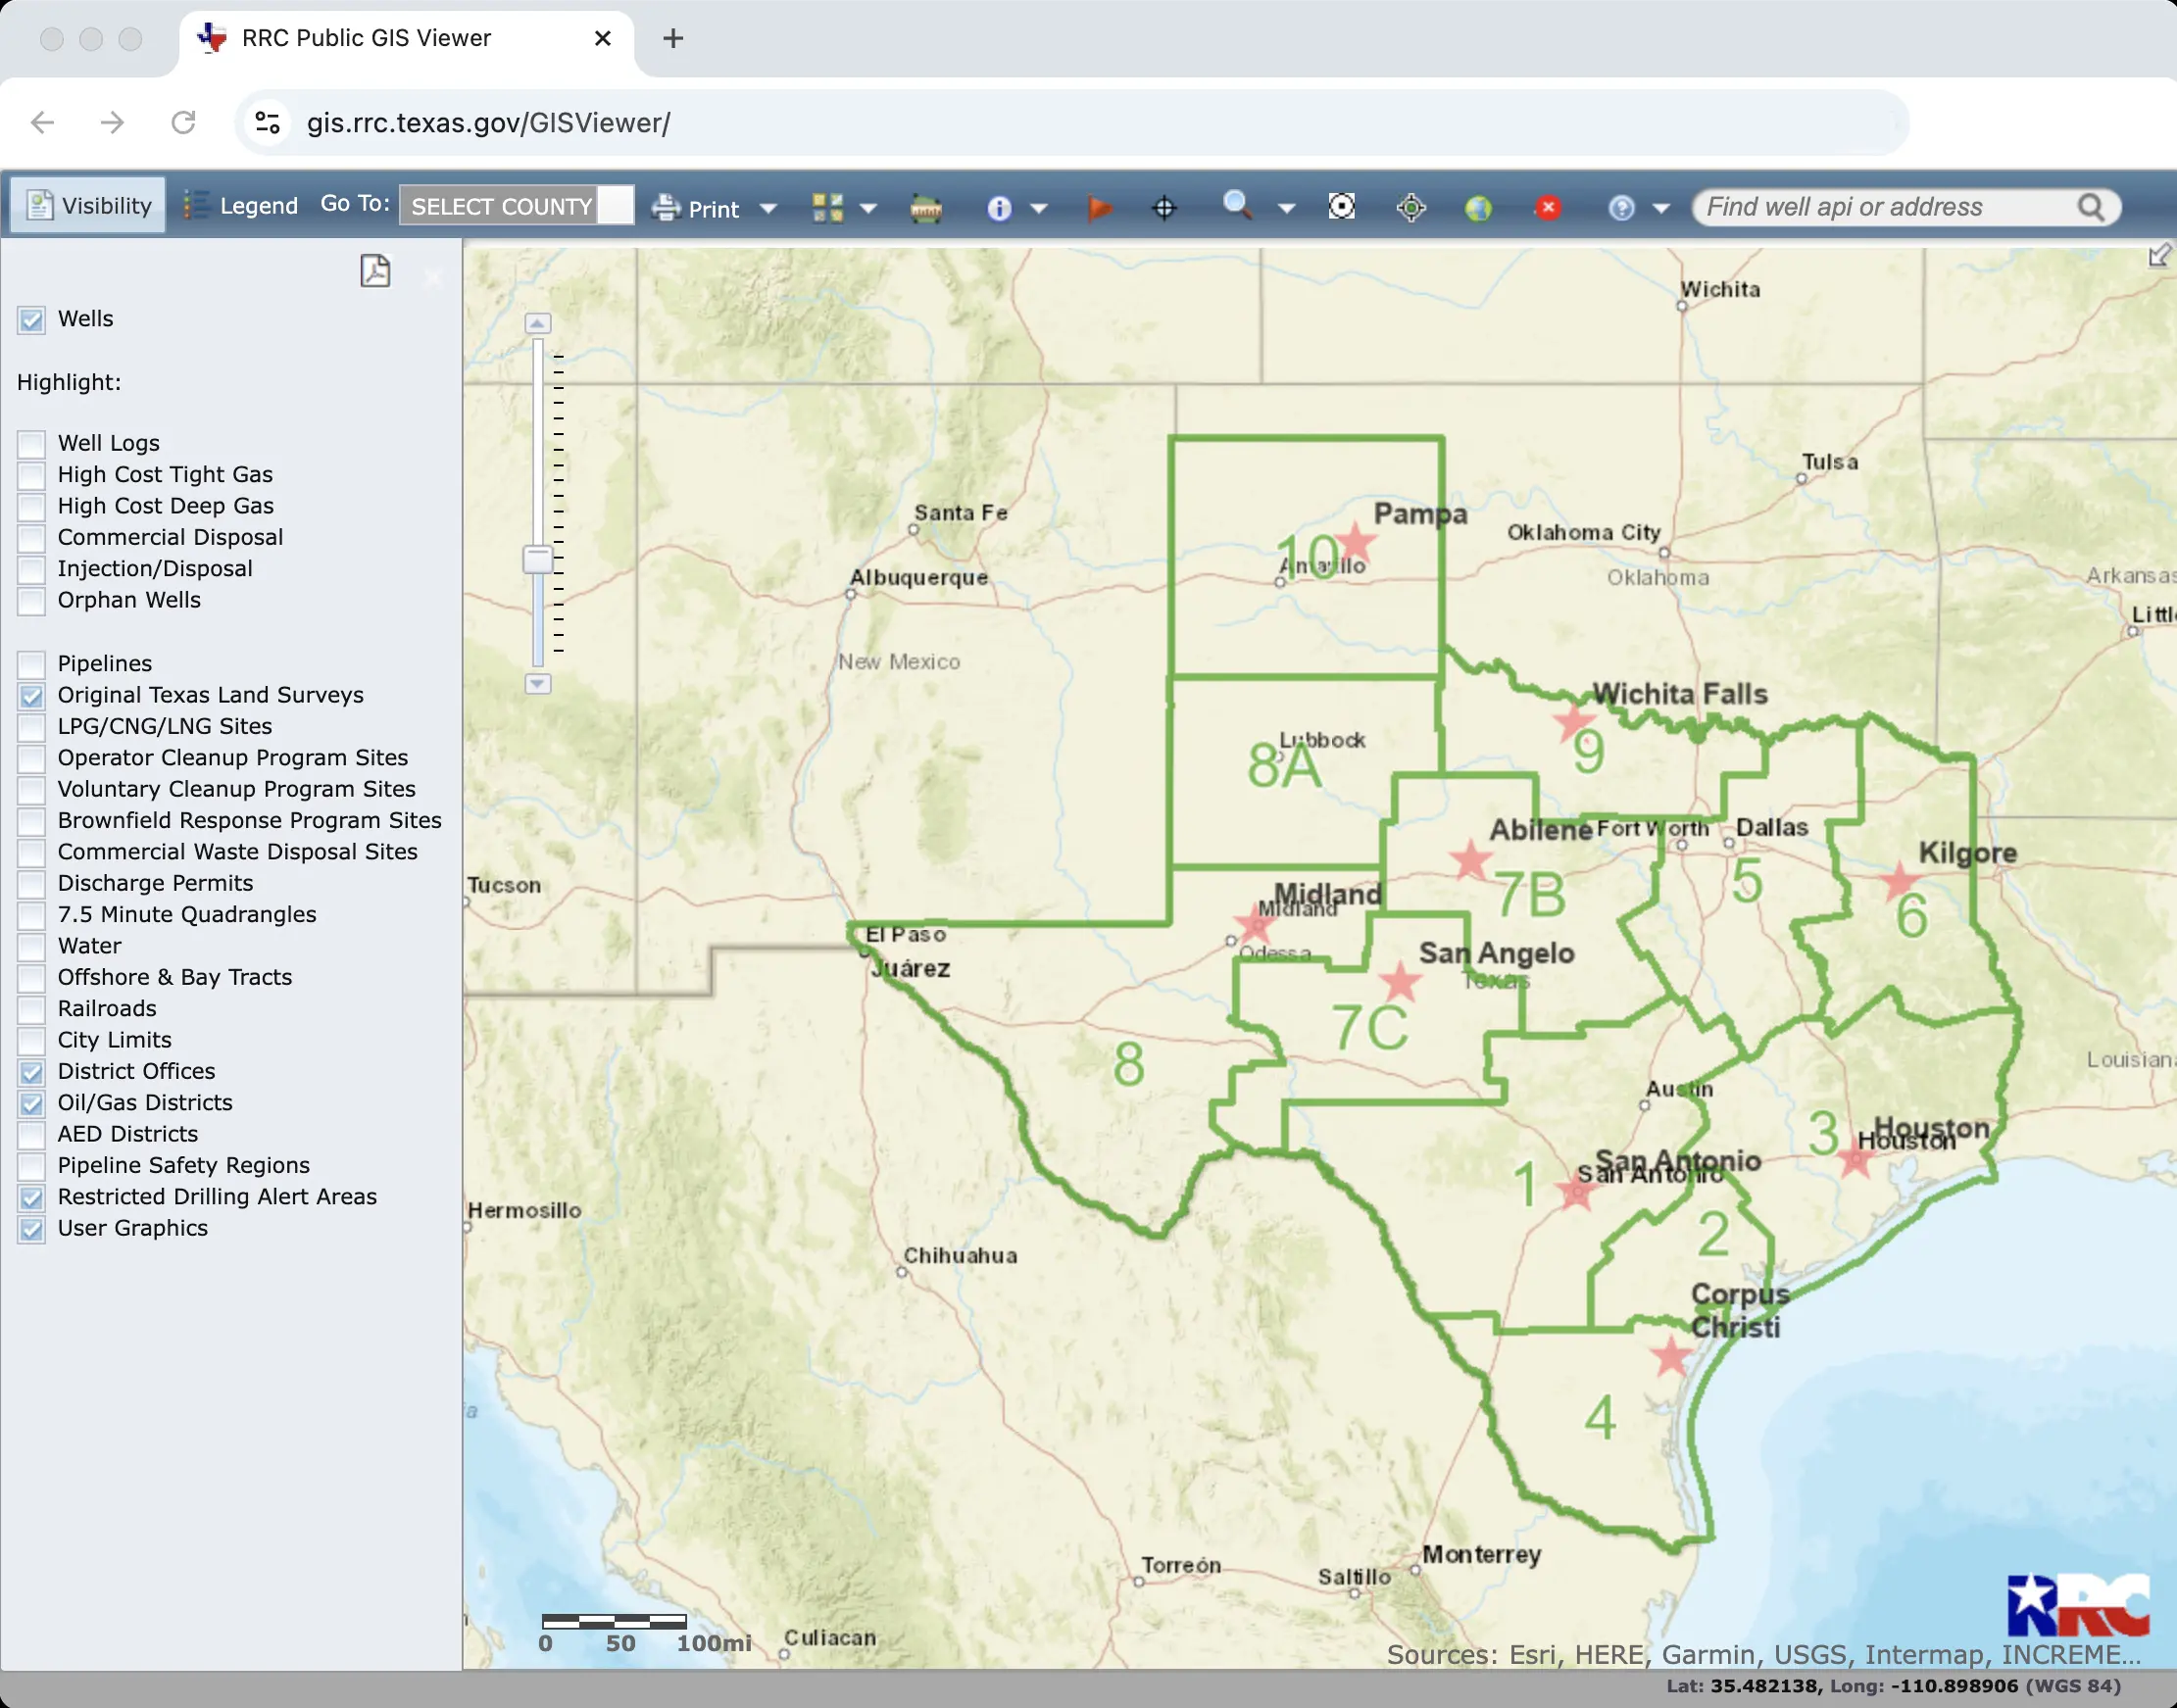Click the map zoom level slider handle

[538, 559]
